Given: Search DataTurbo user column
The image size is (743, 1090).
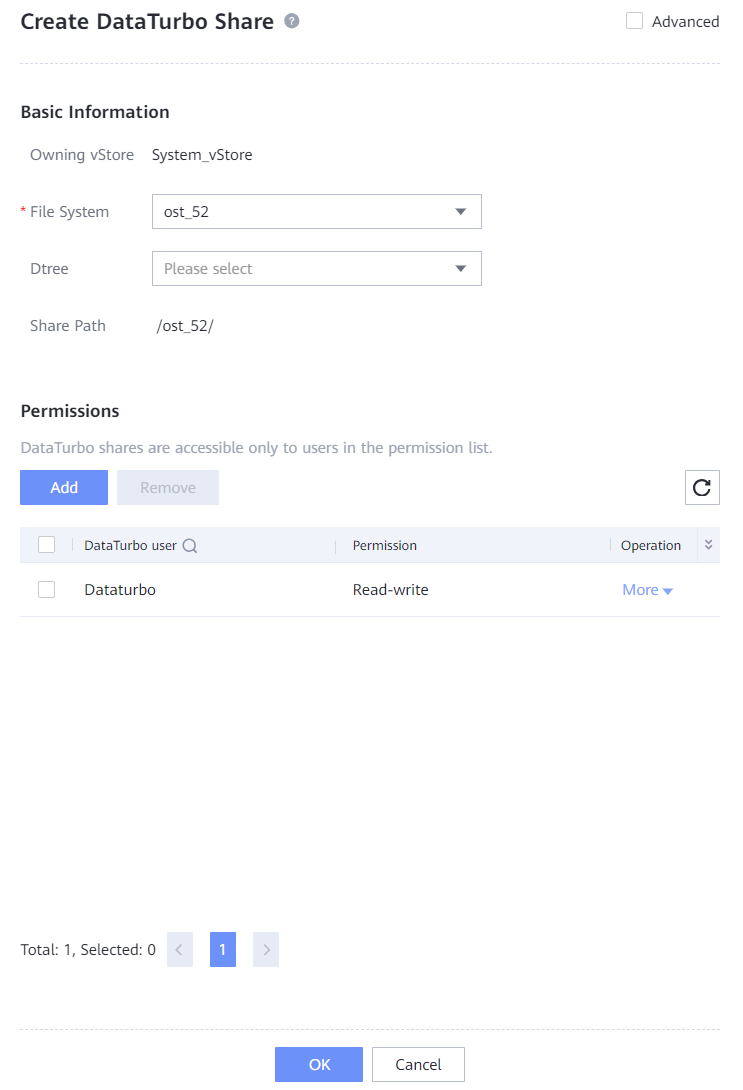Looking at the screenshot, I should [x=189, y=546].
